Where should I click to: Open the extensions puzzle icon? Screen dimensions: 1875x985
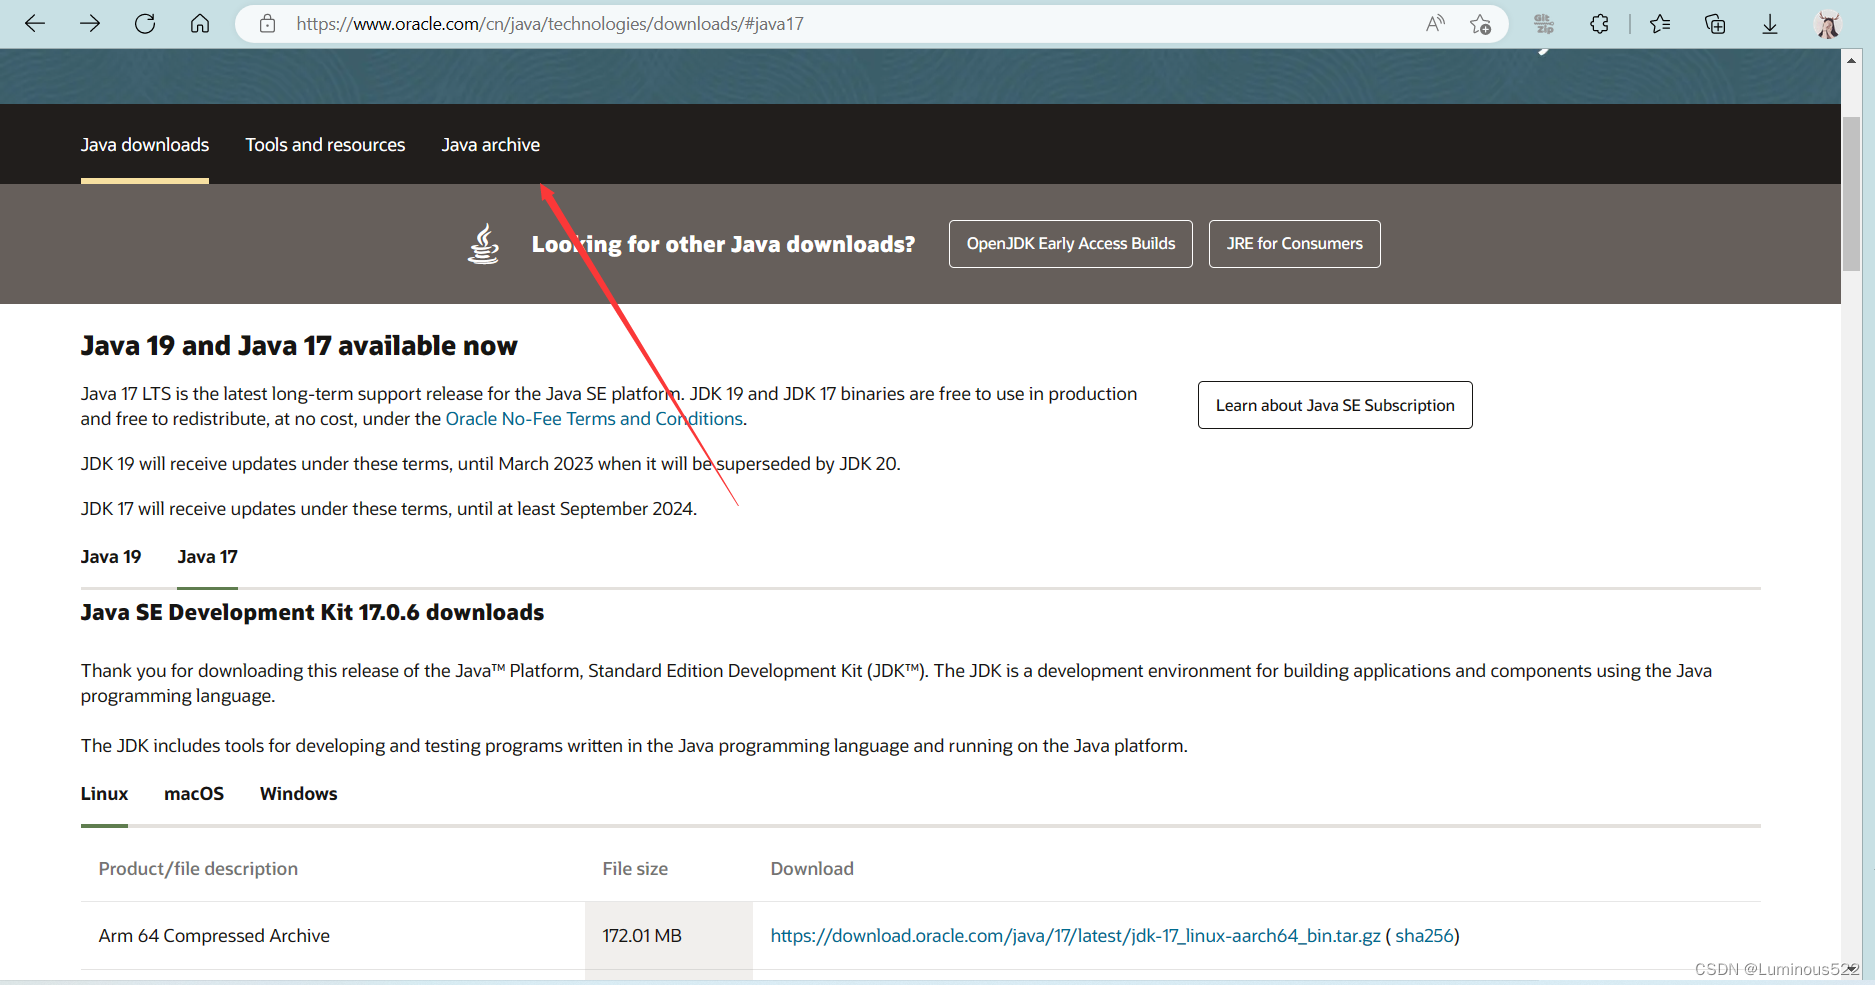pyautogui.click(x=1599, y=24)
